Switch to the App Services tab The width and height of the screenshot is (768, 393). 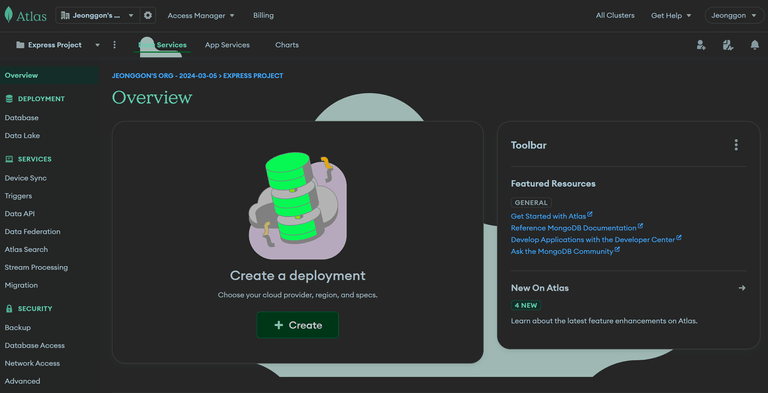click(227, 45)
